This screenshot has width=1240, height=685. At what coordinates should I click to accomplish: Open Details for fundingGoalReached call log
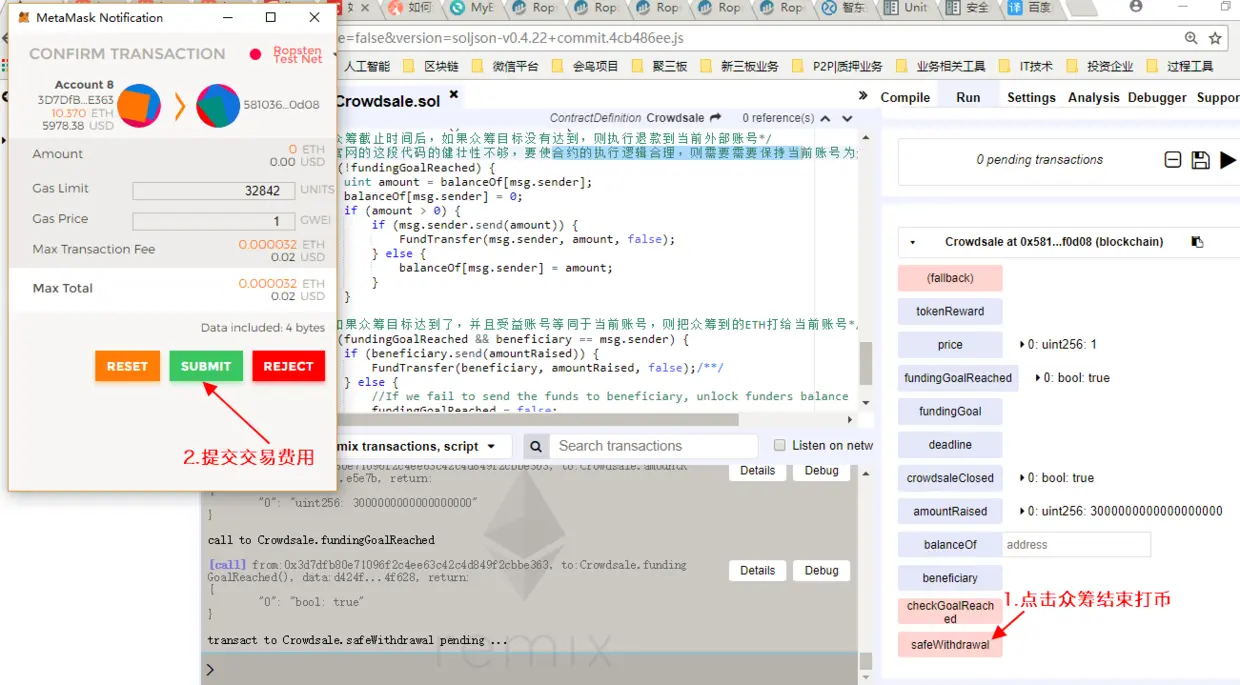tap(757, 570)
